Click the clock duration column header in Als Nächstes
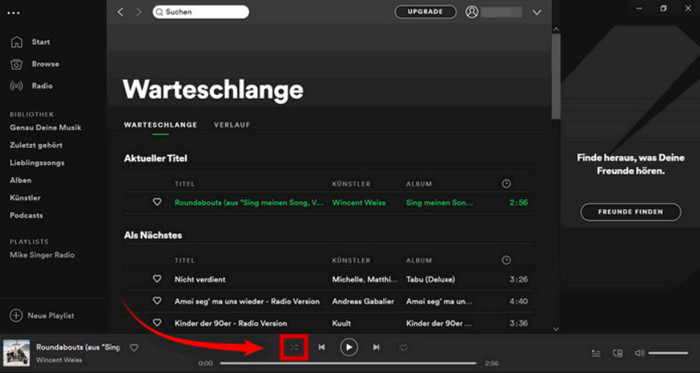 click(506, 260)
